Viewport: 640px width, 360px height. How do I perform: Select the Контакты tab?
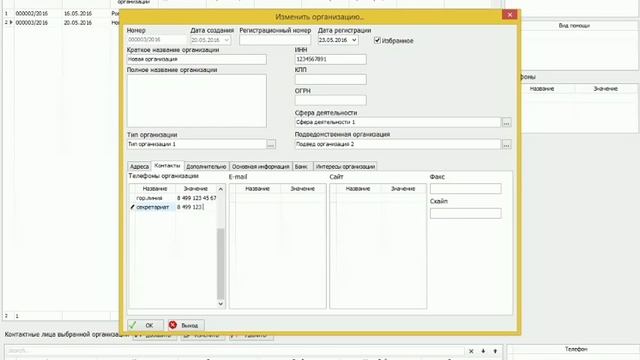coord(167,166)
